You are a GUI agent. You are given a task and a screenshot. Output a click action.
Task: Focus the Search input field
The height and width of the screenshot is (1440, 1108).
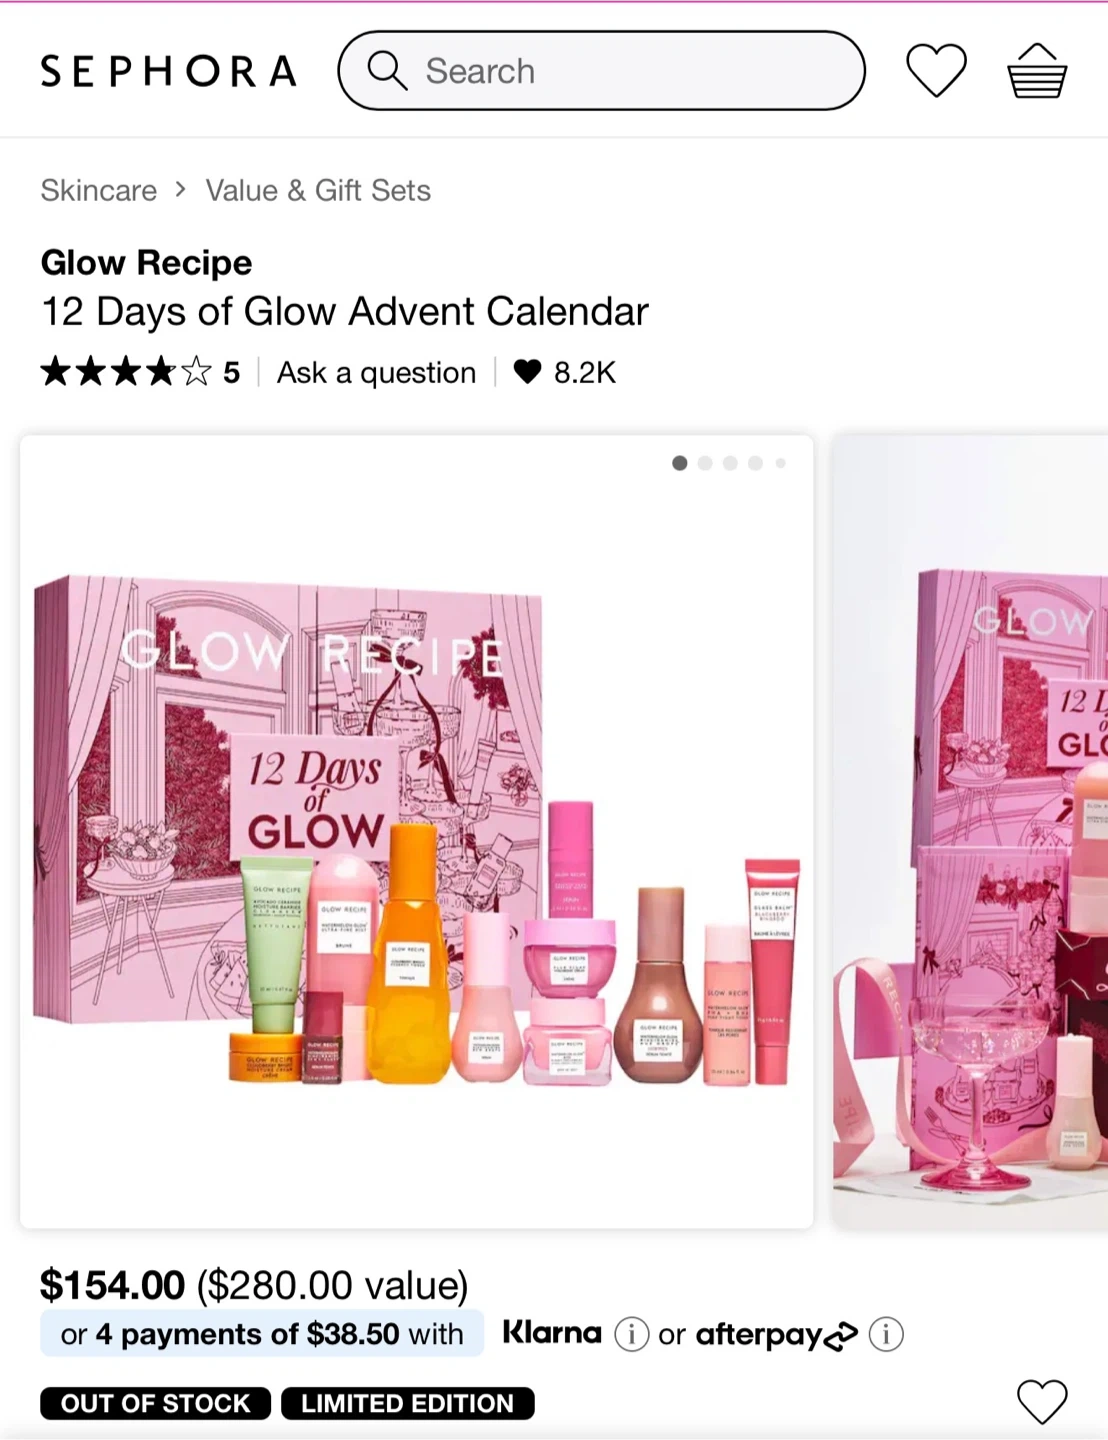602,71
